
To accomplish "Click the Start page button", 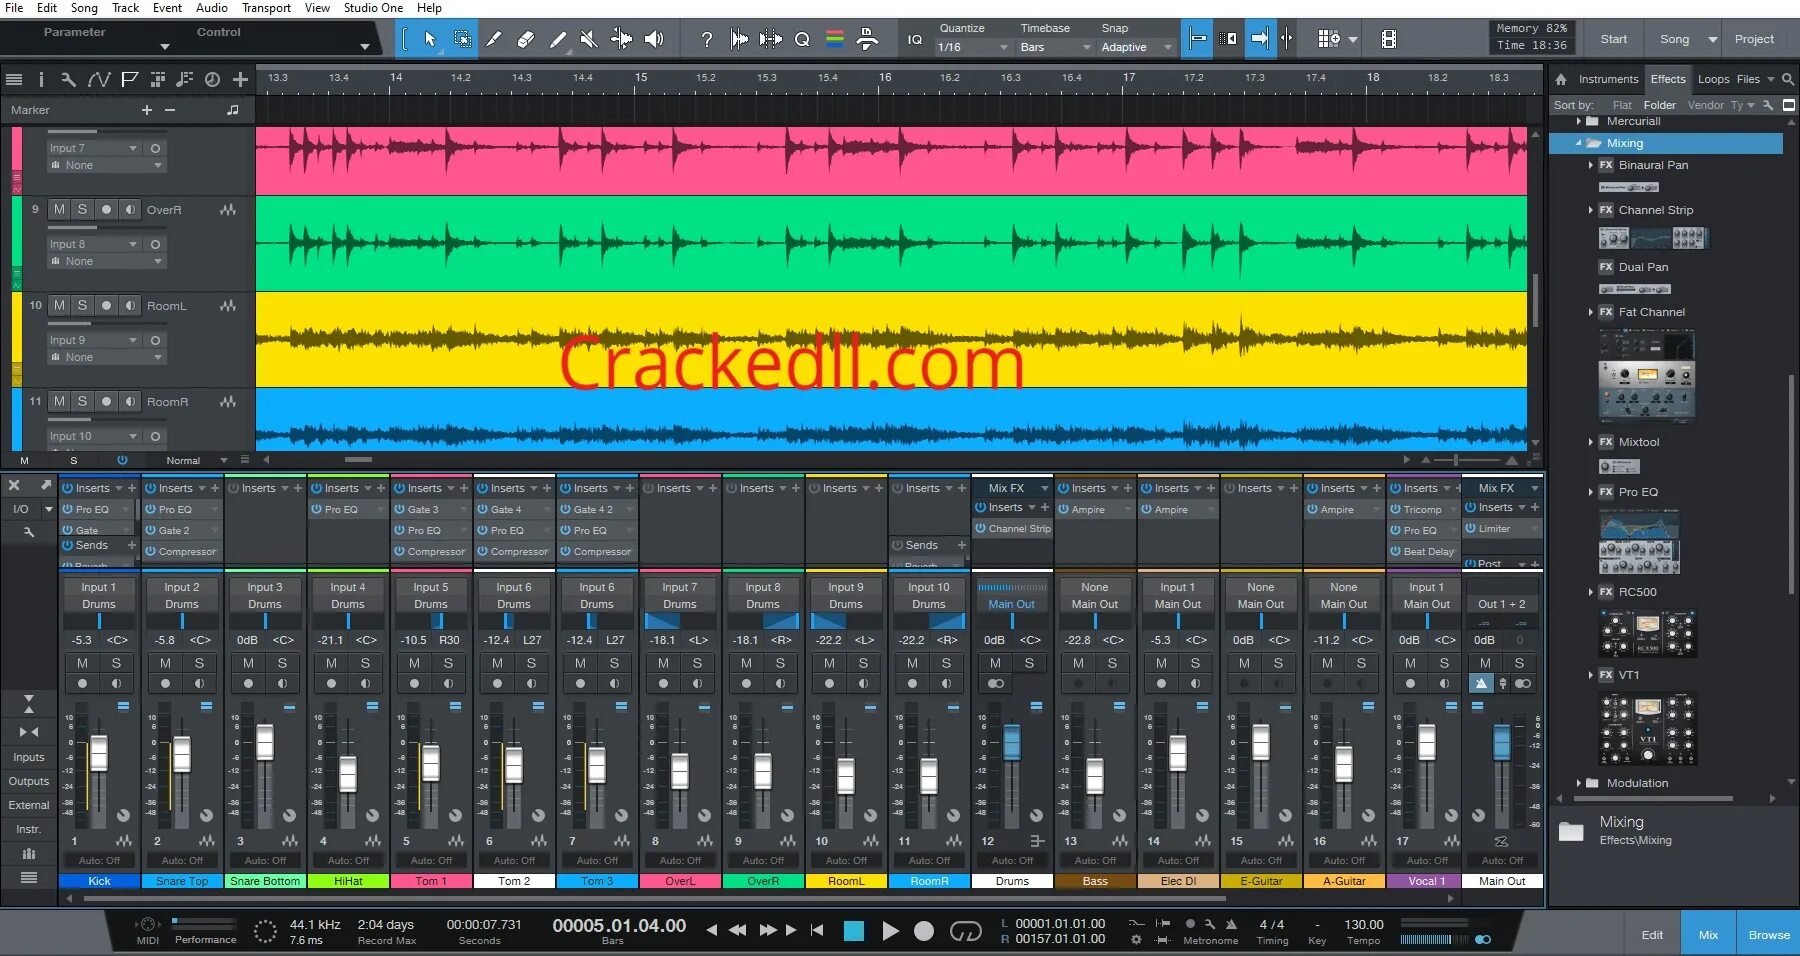I will click(x=1613, y=39).
